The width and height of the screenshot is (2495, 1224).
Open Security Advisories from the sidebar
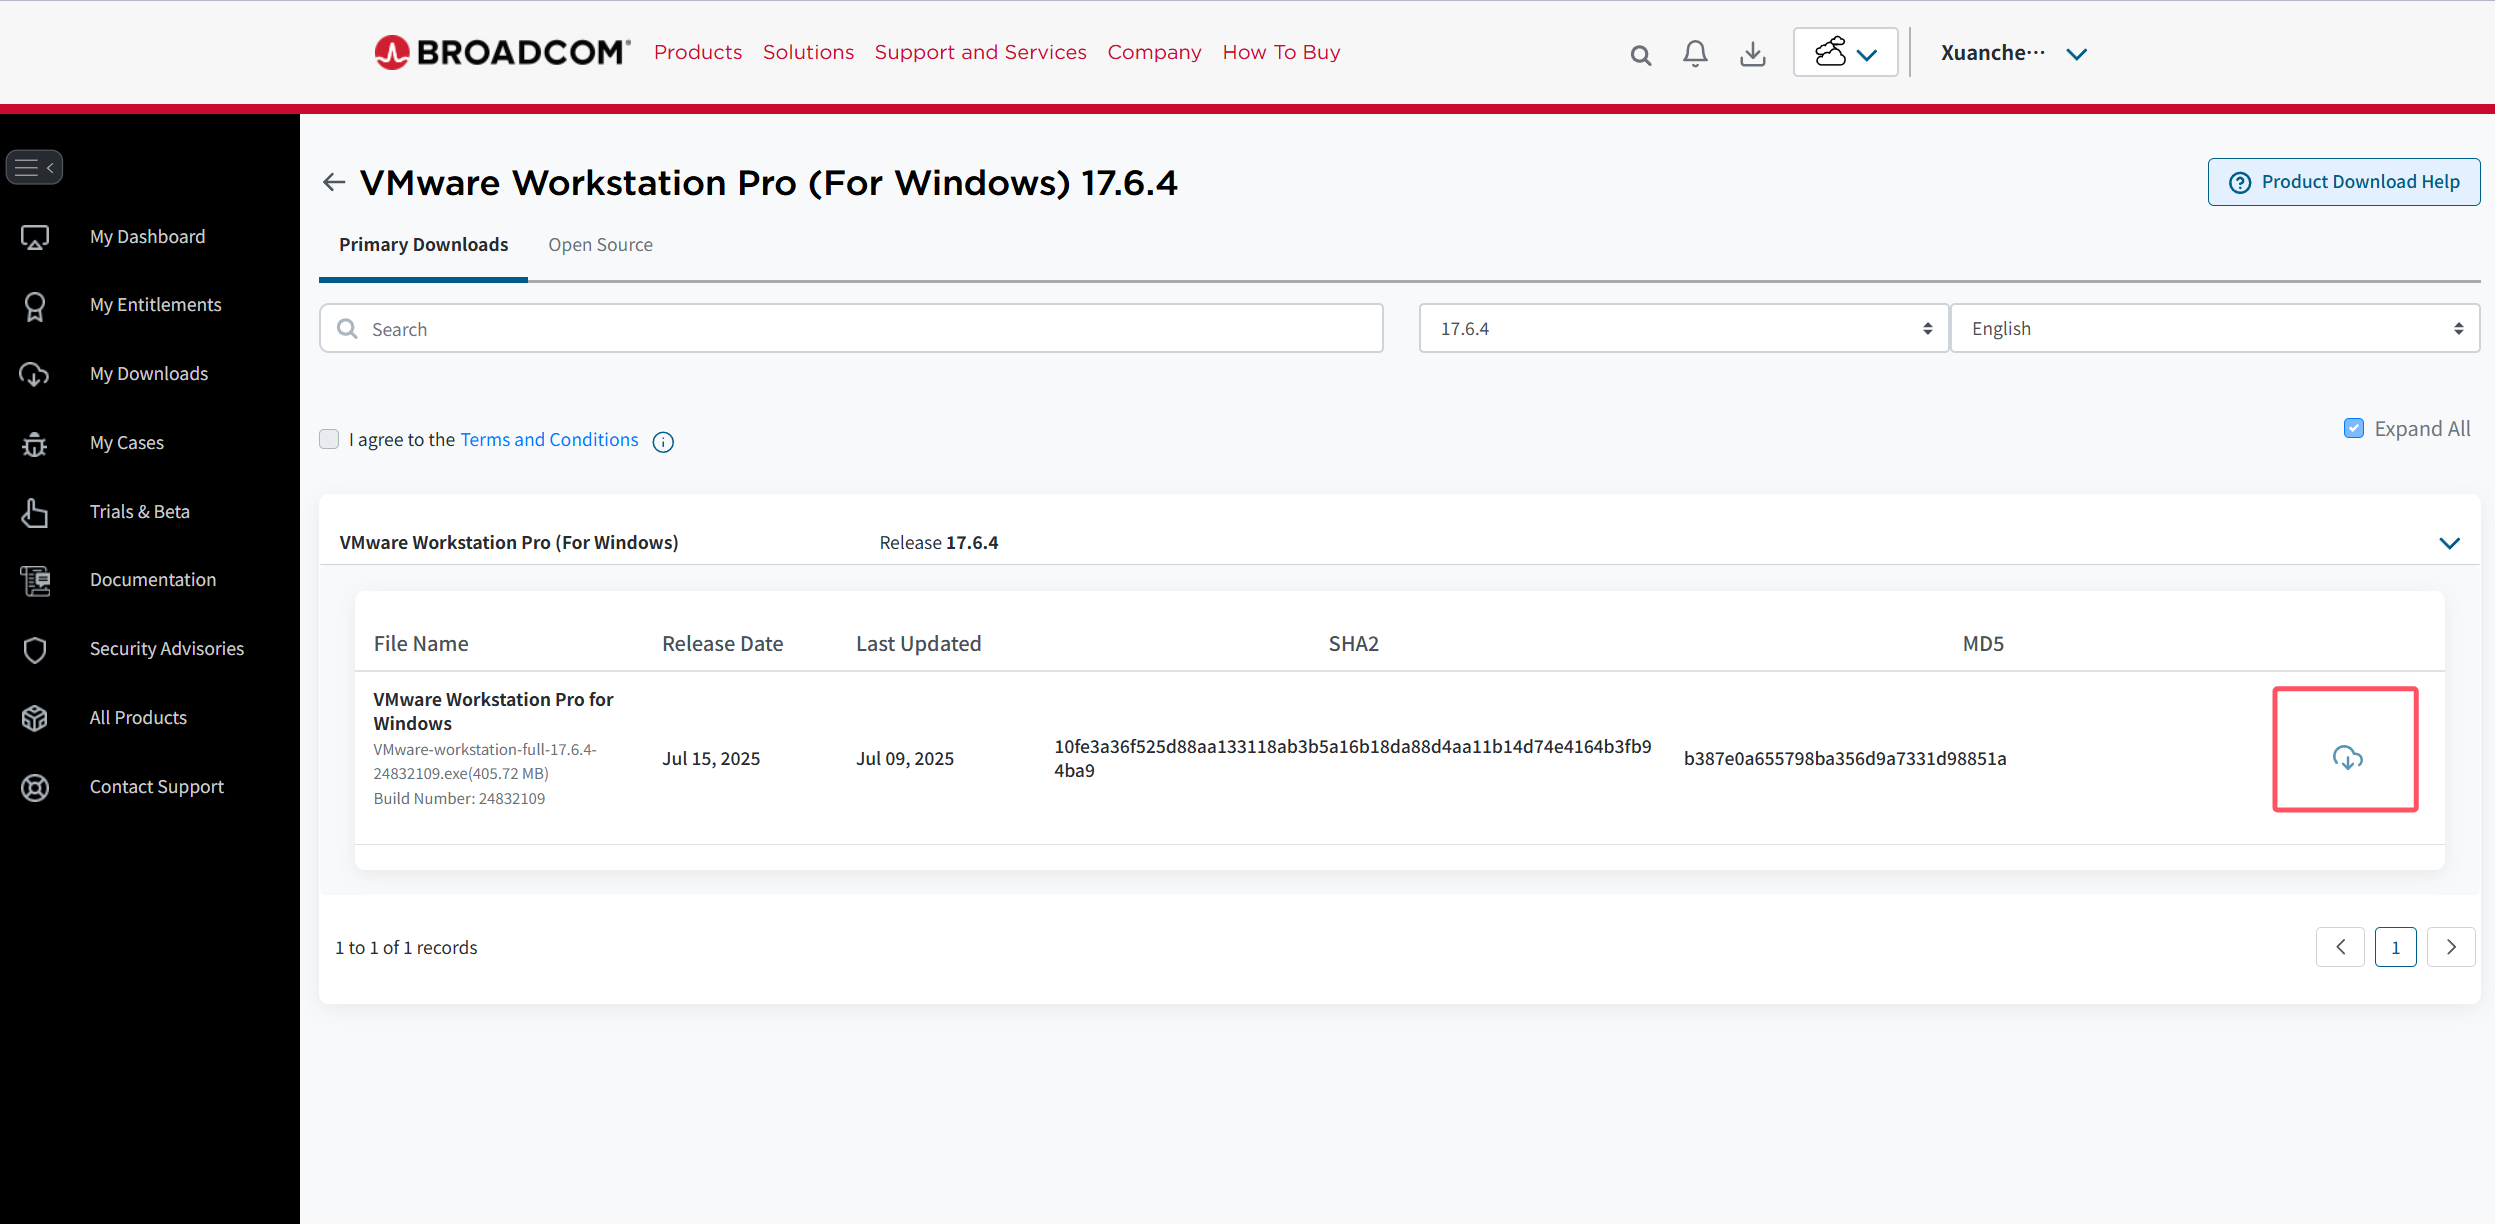[x=166, y=648]
